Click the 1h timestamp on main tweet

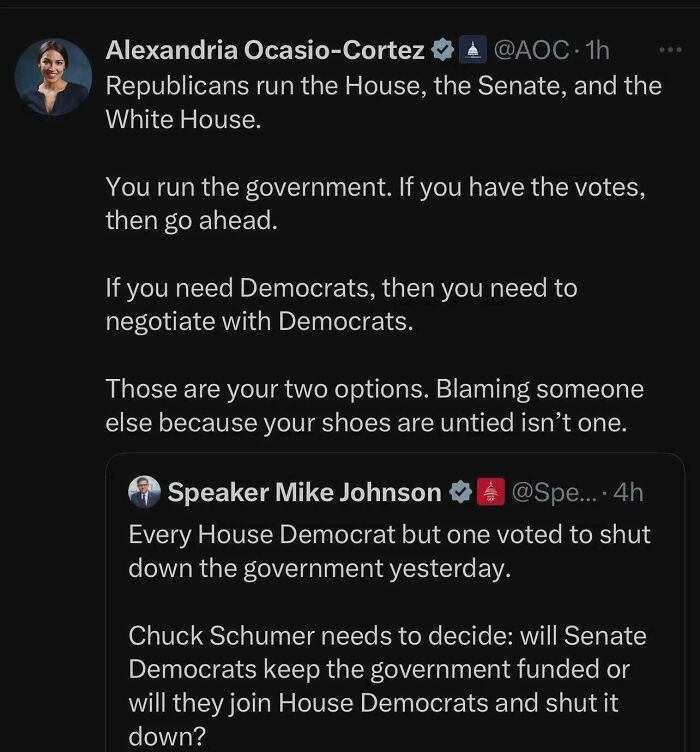(x=598, y=50)
